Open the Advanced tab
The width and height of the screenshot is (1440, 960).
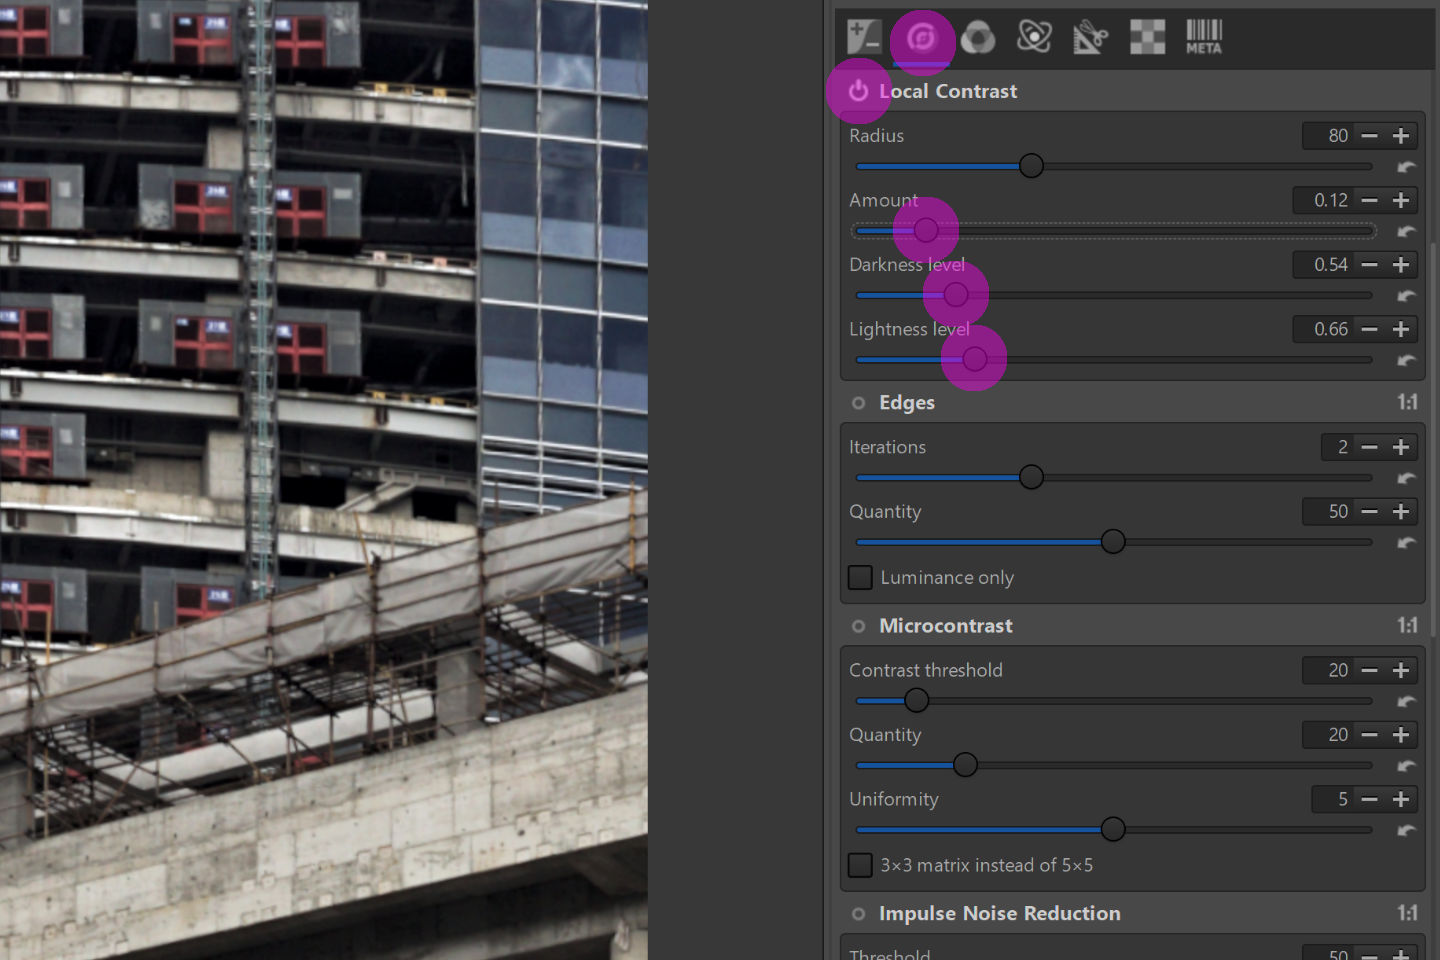click(1034, 37)
